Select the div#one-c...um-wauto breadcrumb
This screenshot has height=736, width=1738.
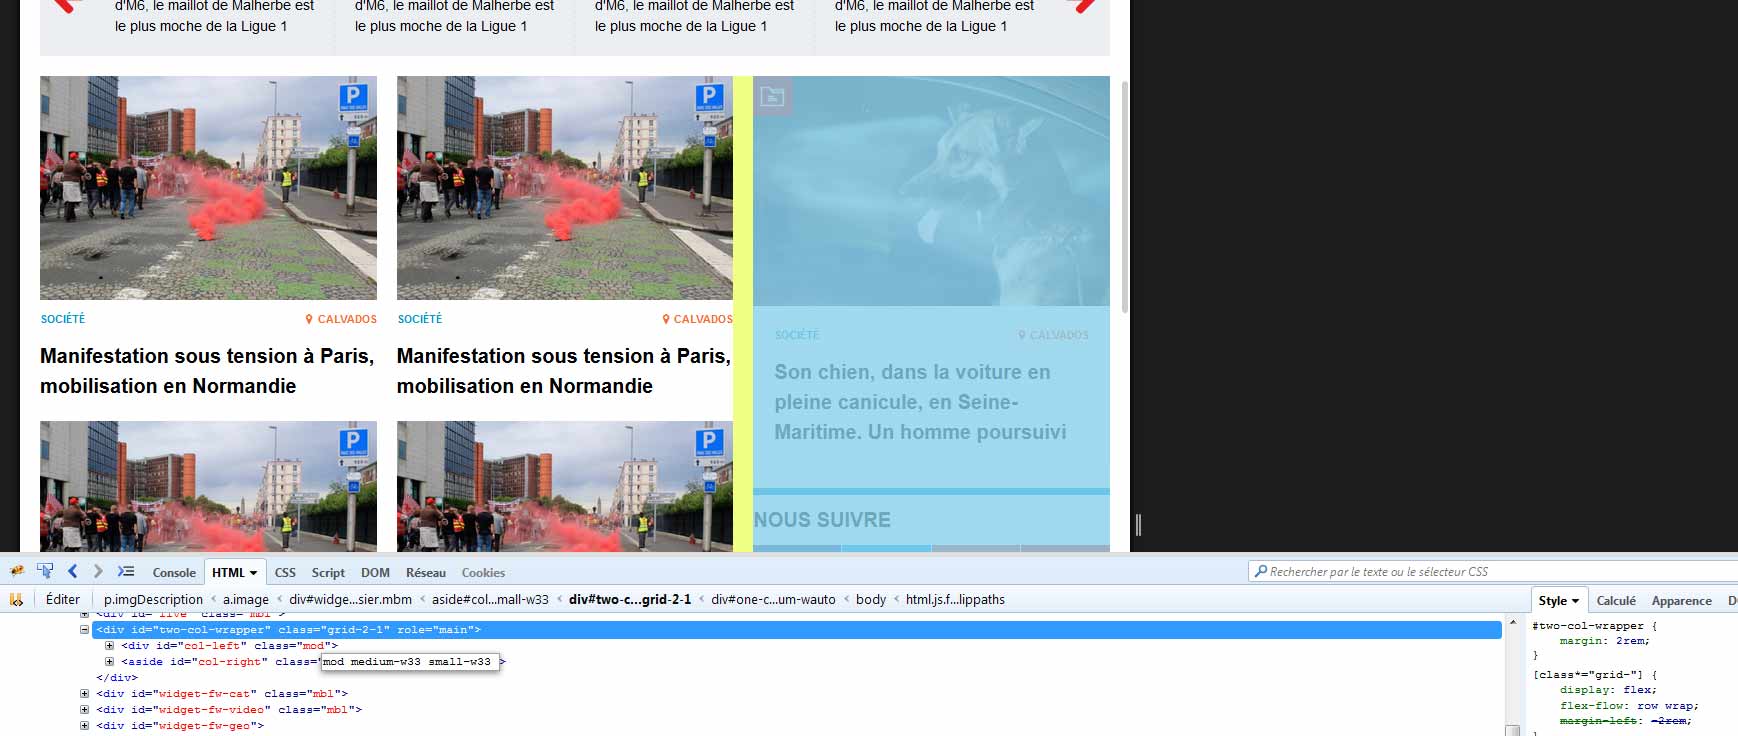click(773, 600)
